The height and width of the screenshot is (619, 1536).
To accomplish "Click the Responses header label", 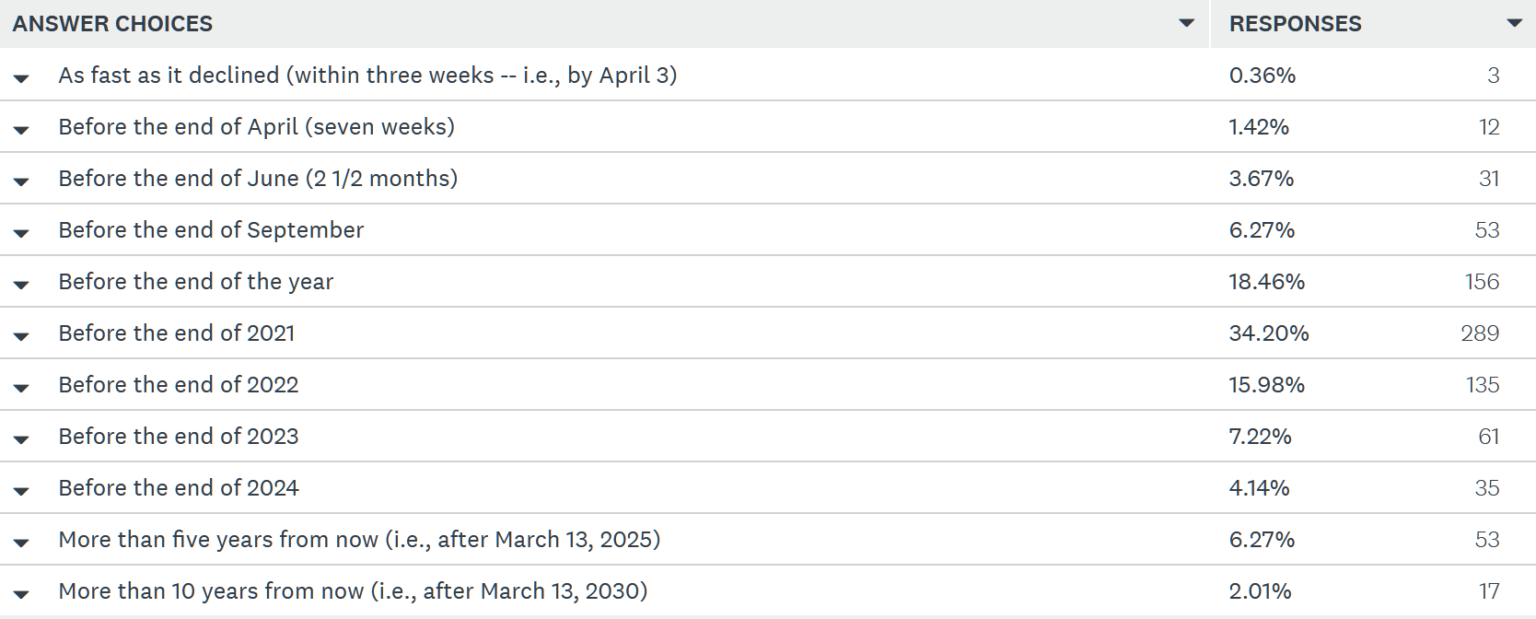I will point(1295,24).
